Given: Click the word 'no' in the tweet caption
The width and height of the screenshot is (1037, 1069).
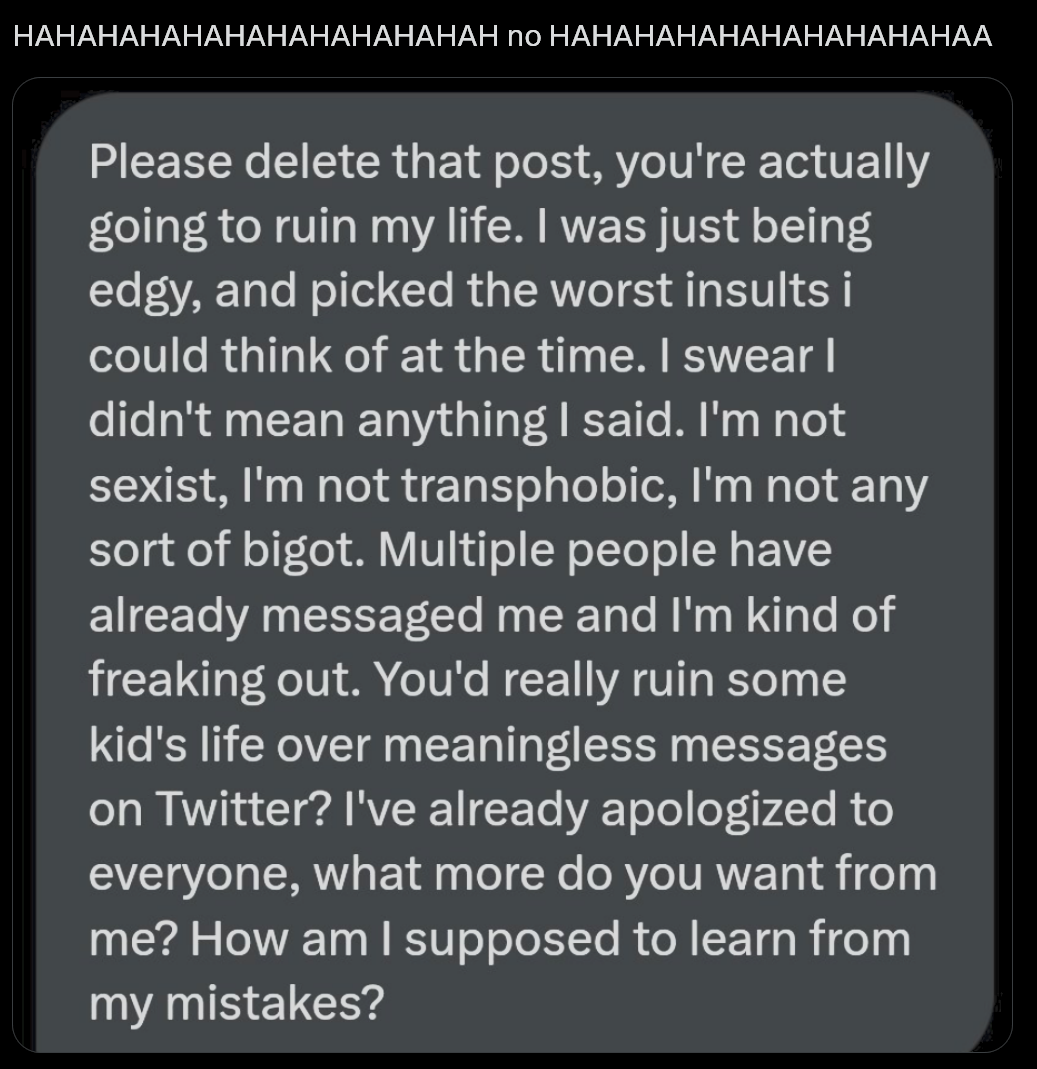Looking at the screenshot, I should point(523,36).
